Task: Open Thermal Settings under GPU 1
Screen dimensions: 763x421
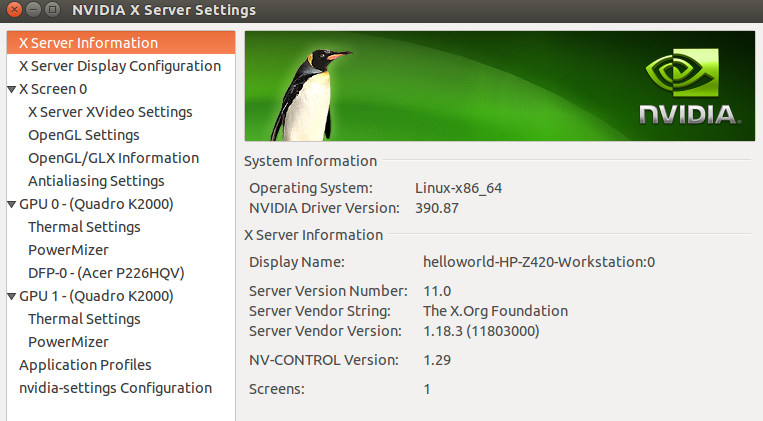Action: point(84,319)
